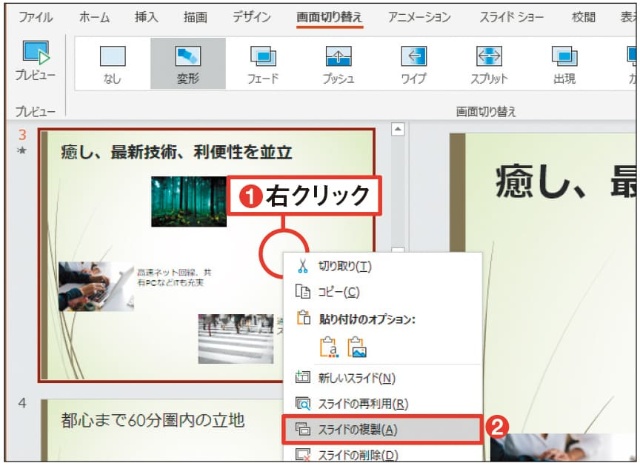This screenshot has width=640, height=466.
Task: Click the 貼り付けのオプション: label
Action: pyautogui.click(x=367, y=319)
